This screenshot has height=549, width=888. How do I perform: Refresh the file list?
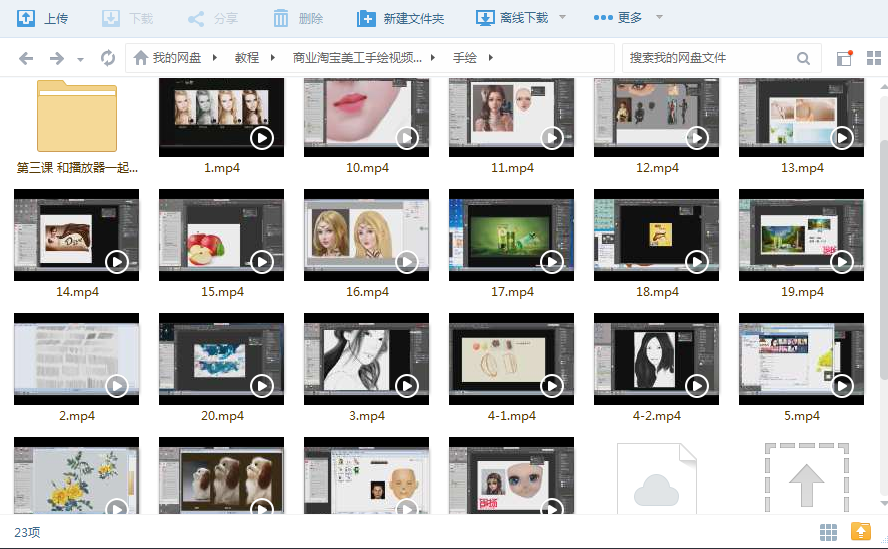[x=108, y=58]
